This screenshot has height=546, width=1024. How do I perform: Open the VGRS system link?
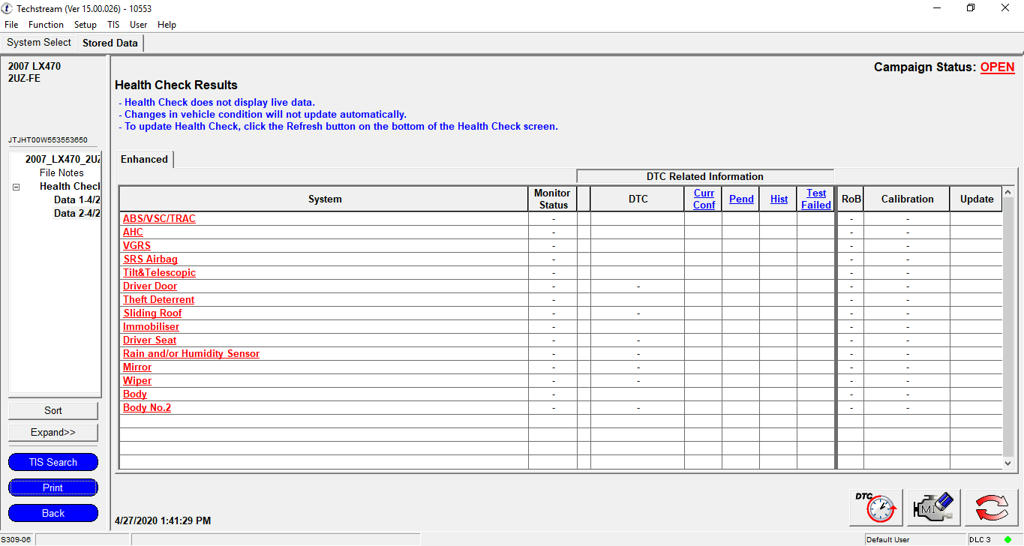point(136,246)
